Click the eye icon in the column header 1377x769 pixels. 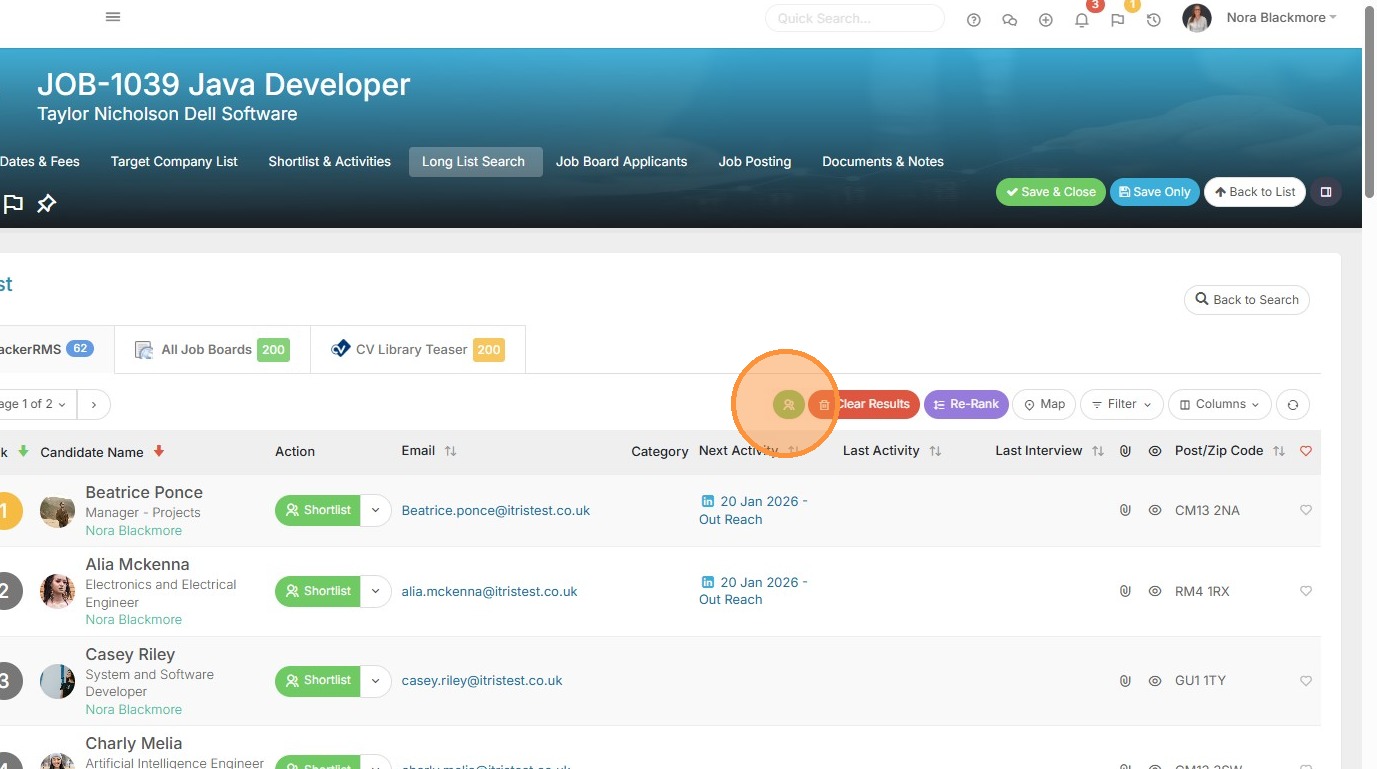coord(1155,451)
